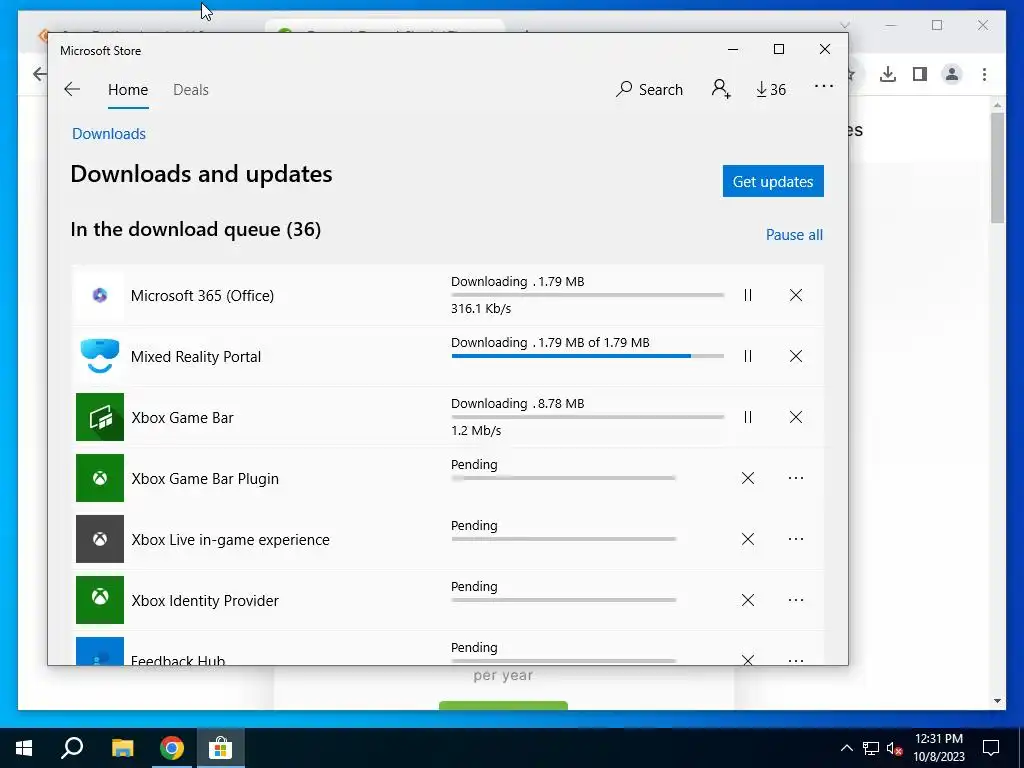The image size is (1024, 768).
Task: Cancel the Mixed Reality Portal download
Action: (795, 356)
